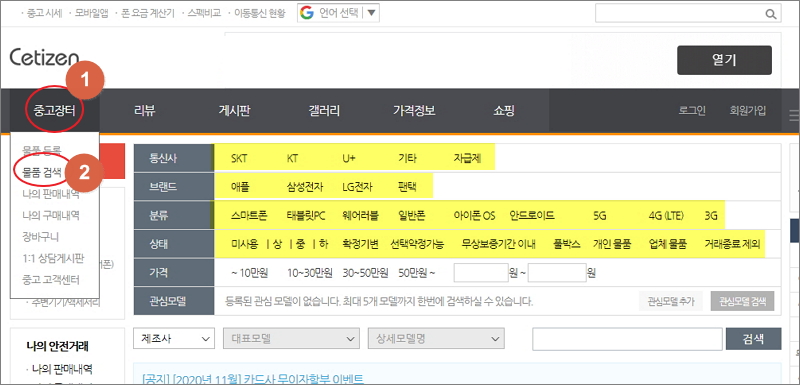Open 제조사 dropdown
The width and height of the screenshot is (800, 385).
coord(173,339)
